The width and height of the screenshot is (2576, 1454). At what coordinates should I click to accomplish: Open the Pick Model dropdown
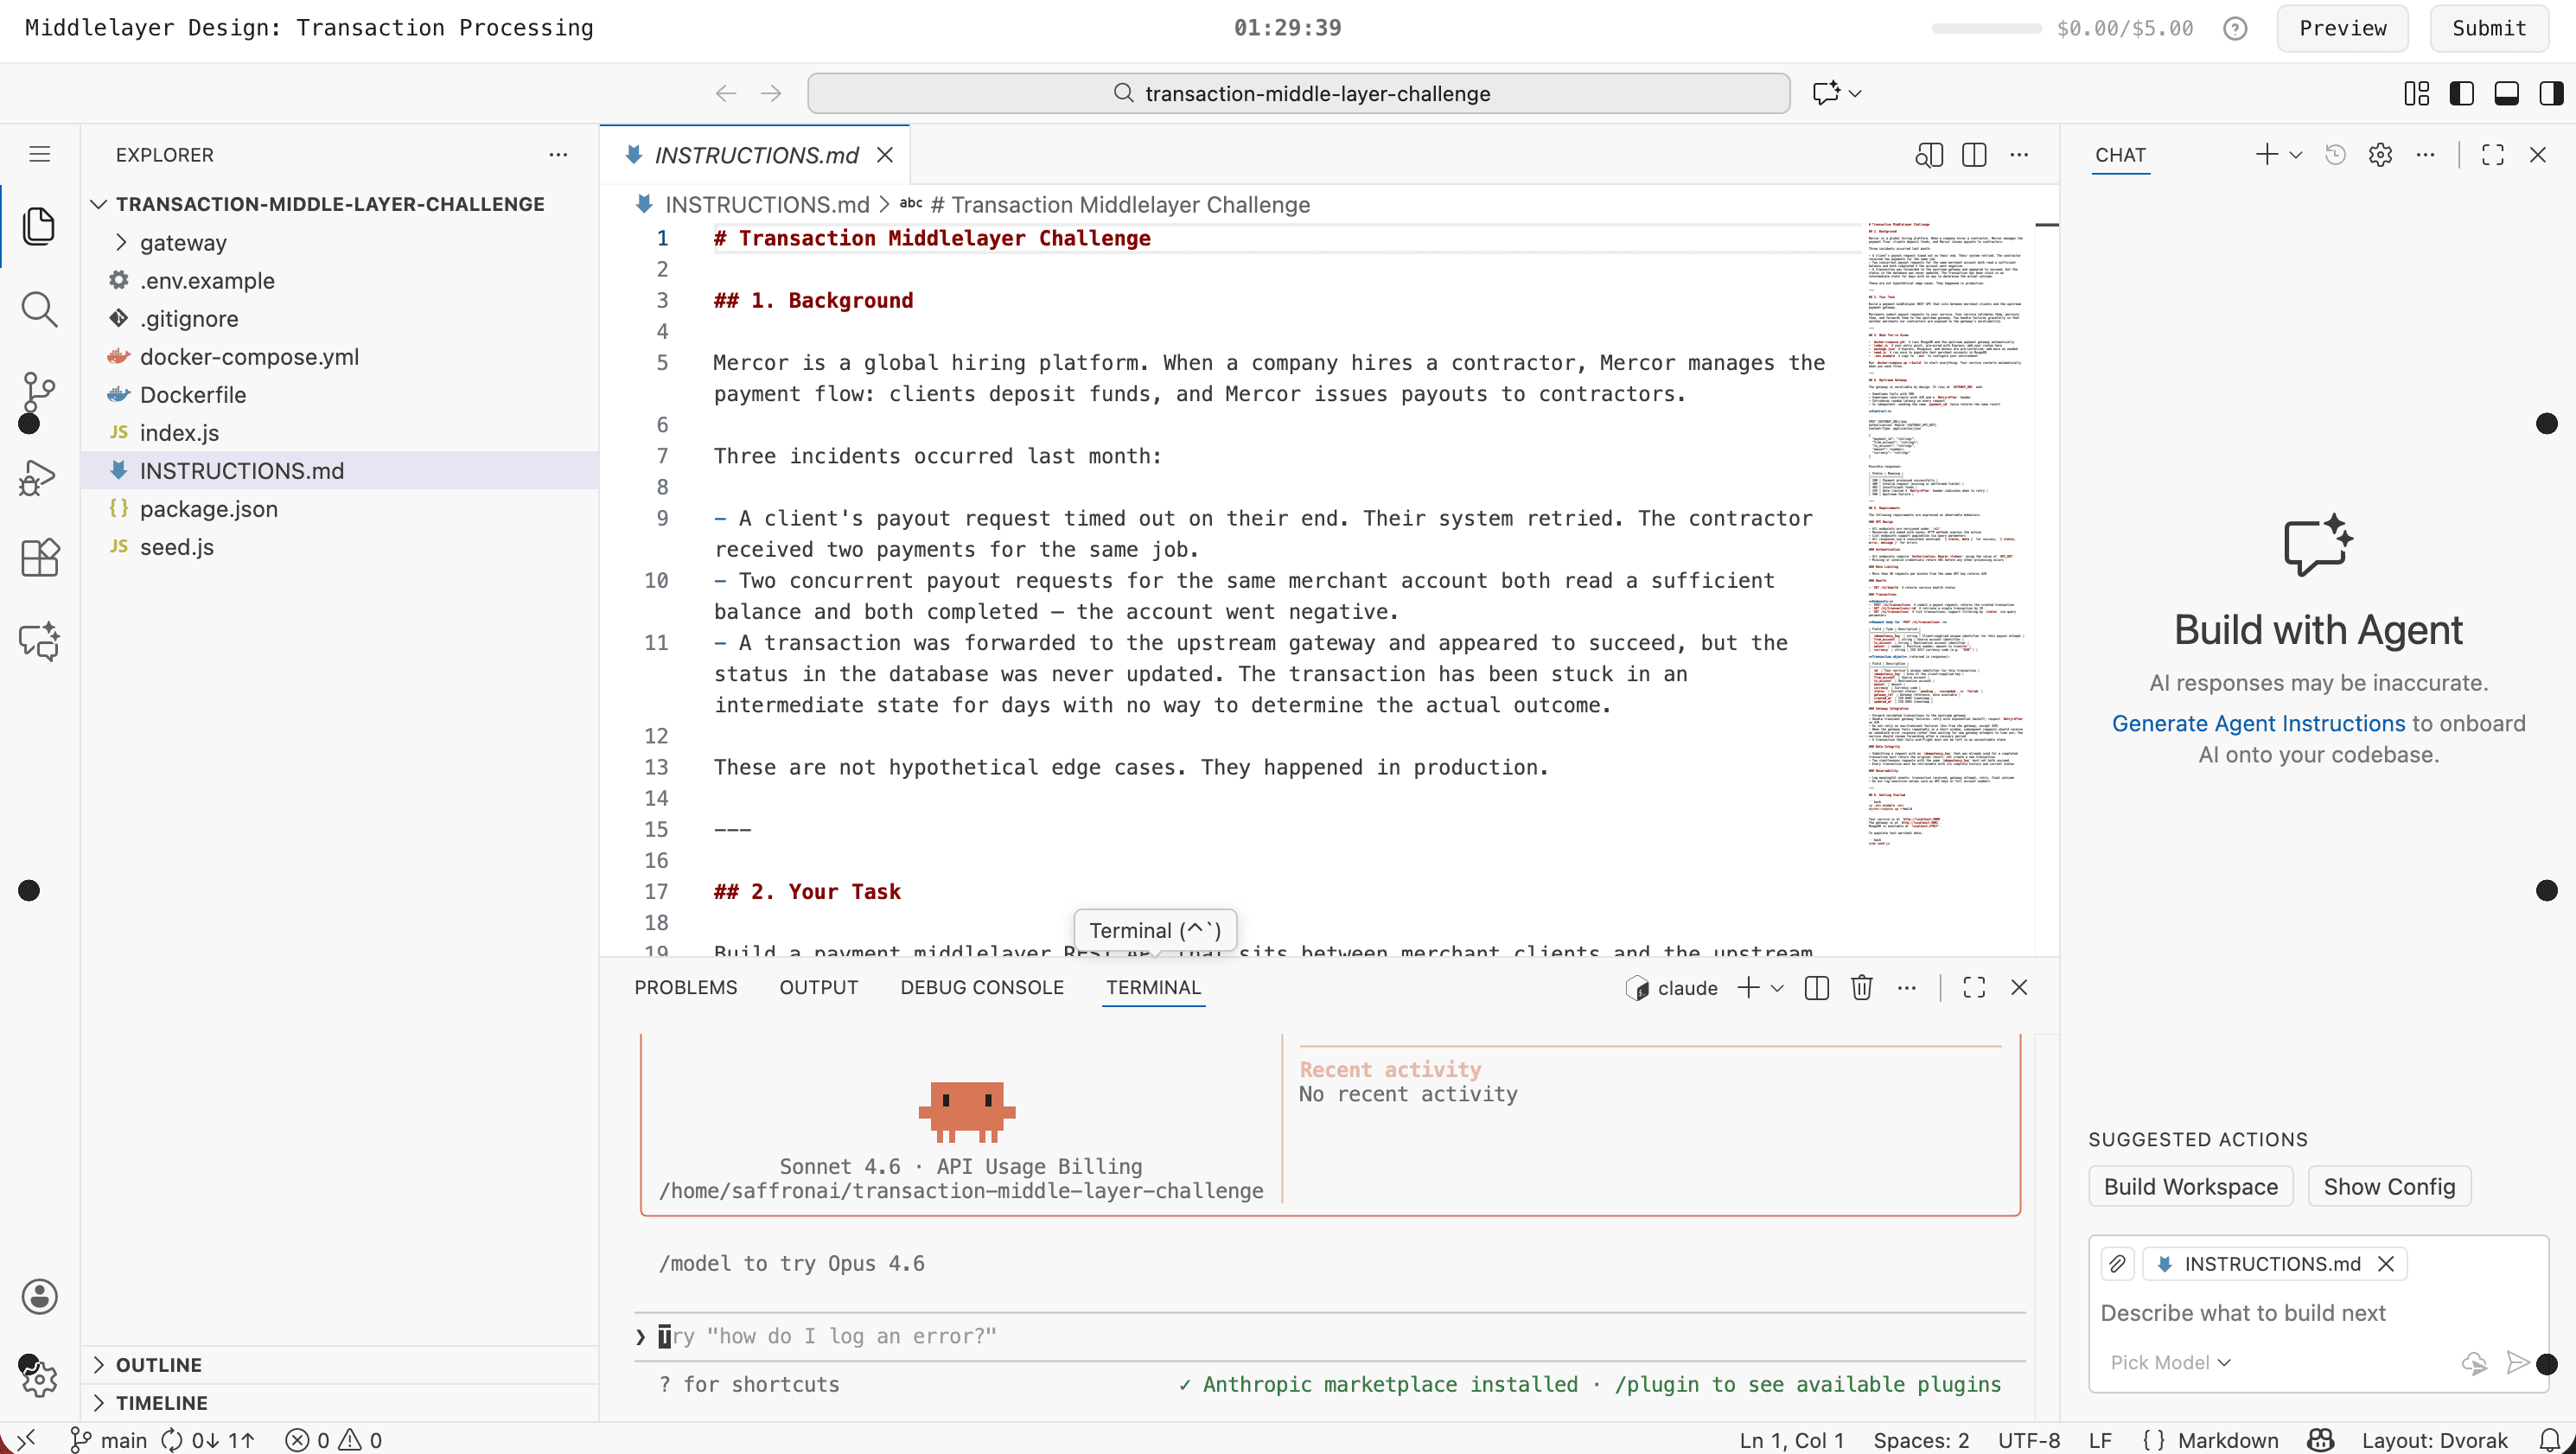click(x=2170, y=1362)
